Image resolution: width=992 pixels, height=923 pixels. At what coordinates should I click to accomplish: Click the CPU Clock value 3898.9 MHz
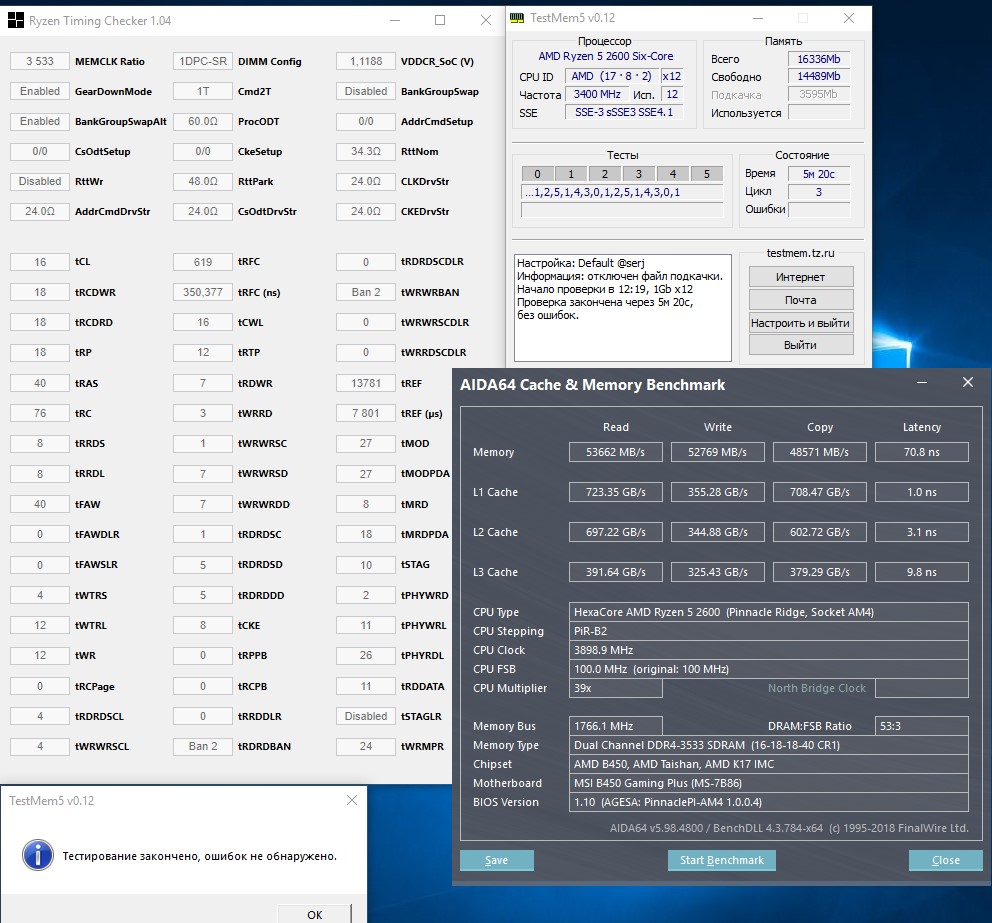(769, 650)
